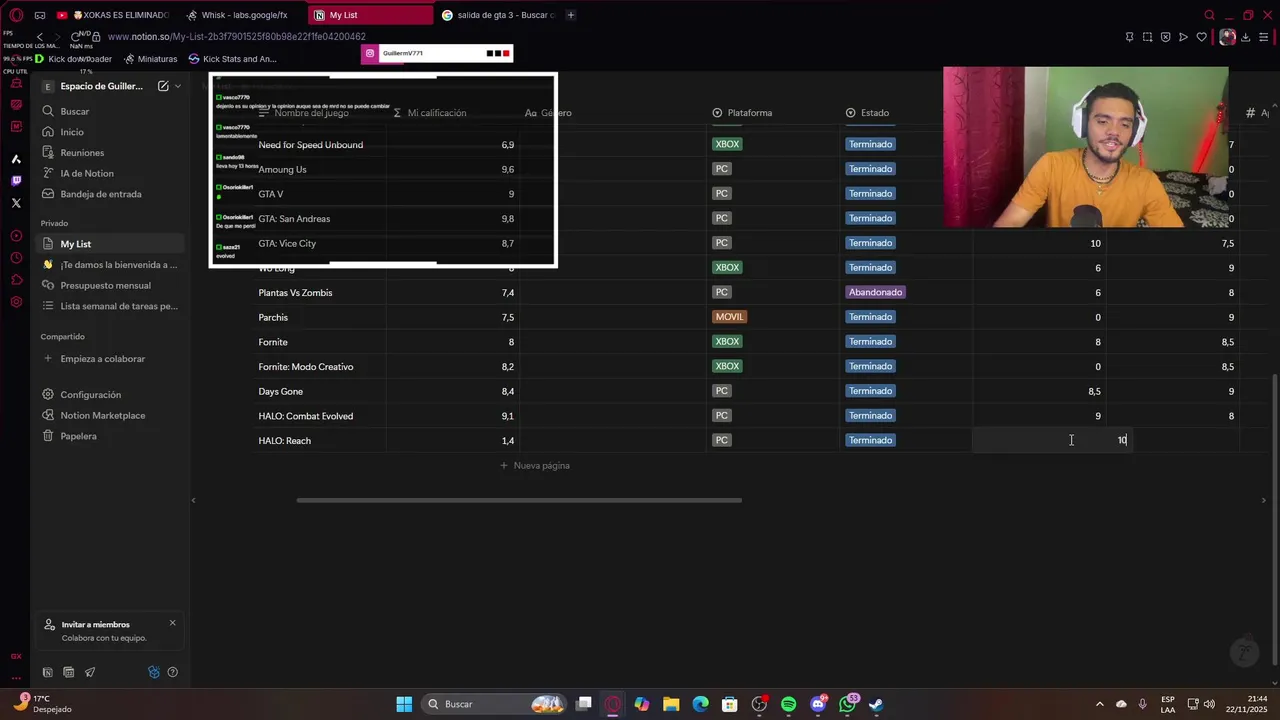The height and width of the screenshot is (720, 1280).
Task: Open Bandeja de entrada in the sidebar
Action: 110,194
